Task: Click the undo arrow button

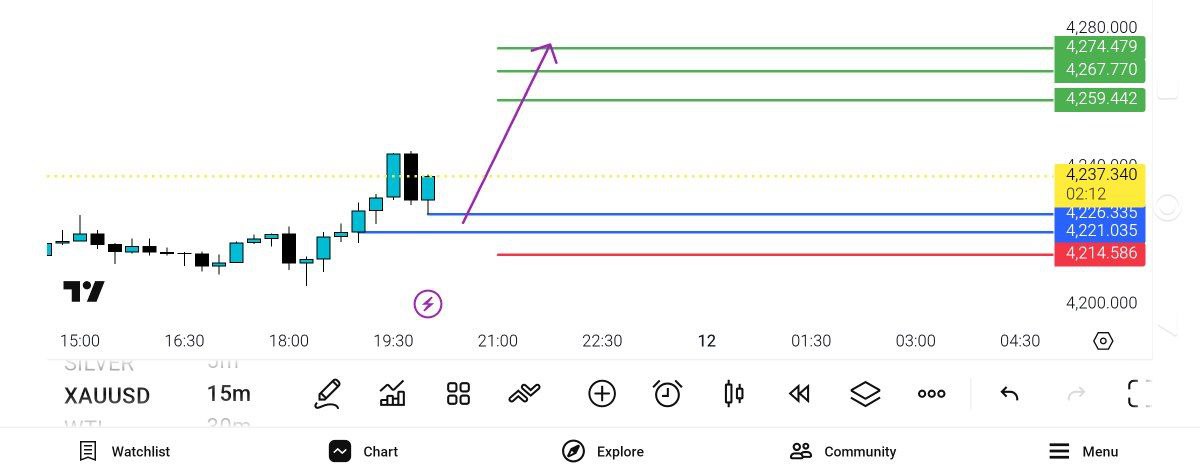Action: pos(1009,394)
